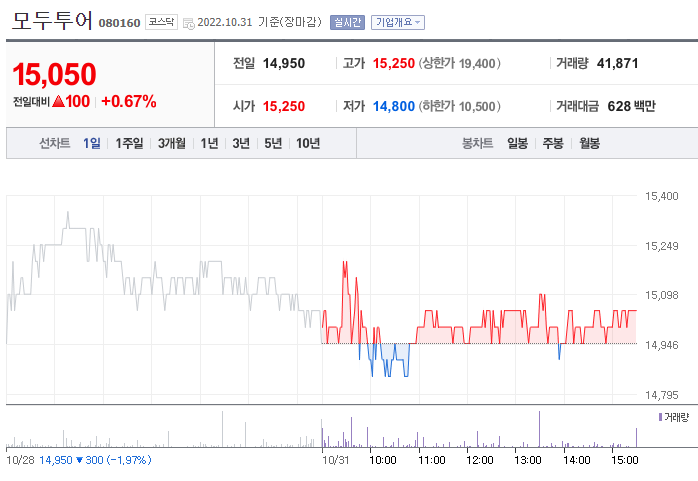Click the 11:00 time axis label

click(432, 460)
